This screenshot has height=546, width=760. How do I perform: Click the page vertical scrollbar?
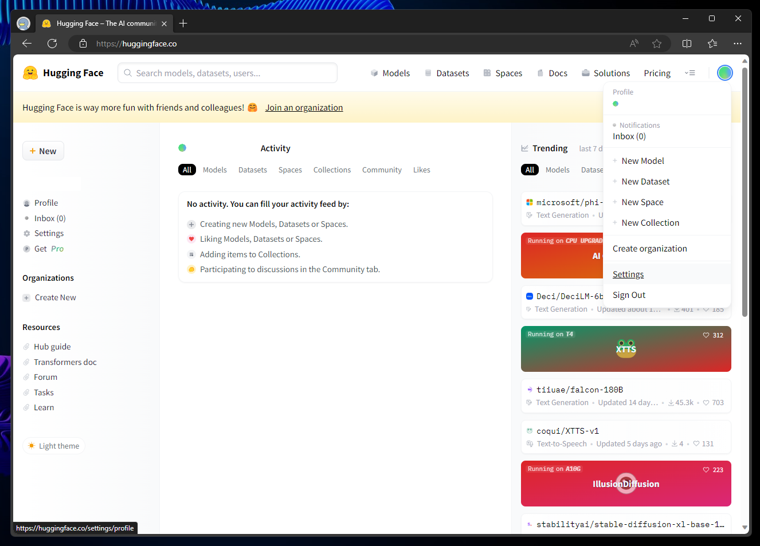pyautogui.click(x=744, y=192)
